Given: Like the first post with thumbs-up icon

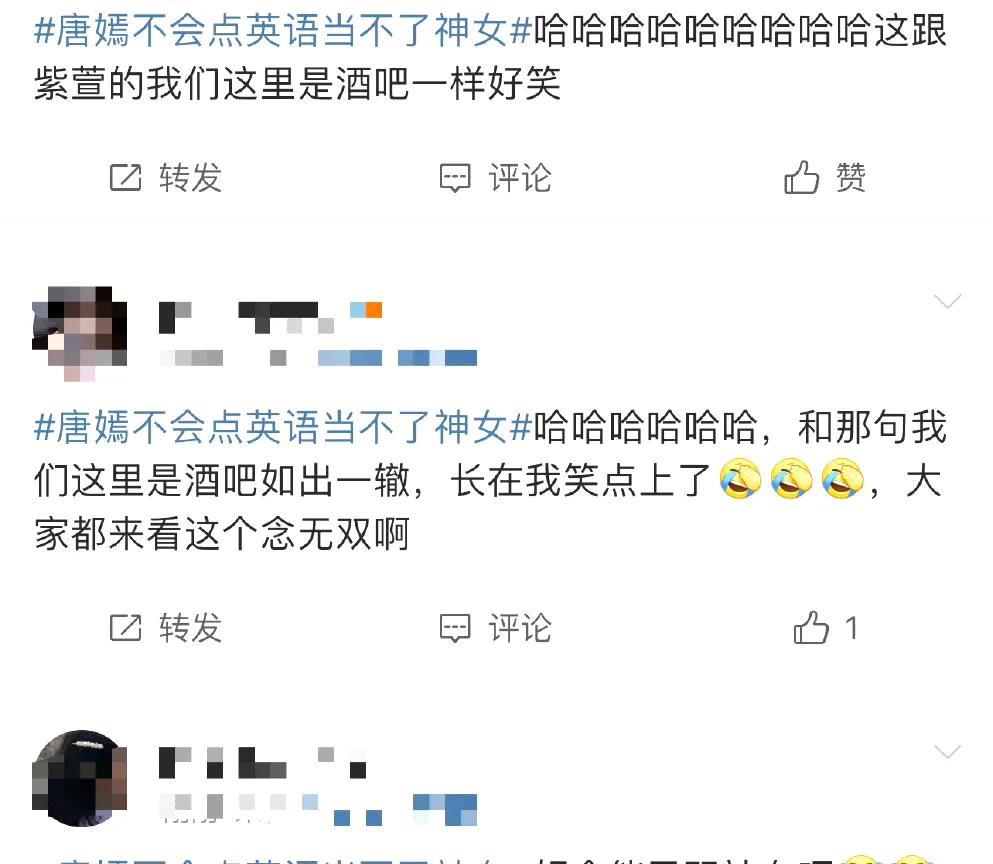Looking at the screenshot, I should click(x=802, y=177).
